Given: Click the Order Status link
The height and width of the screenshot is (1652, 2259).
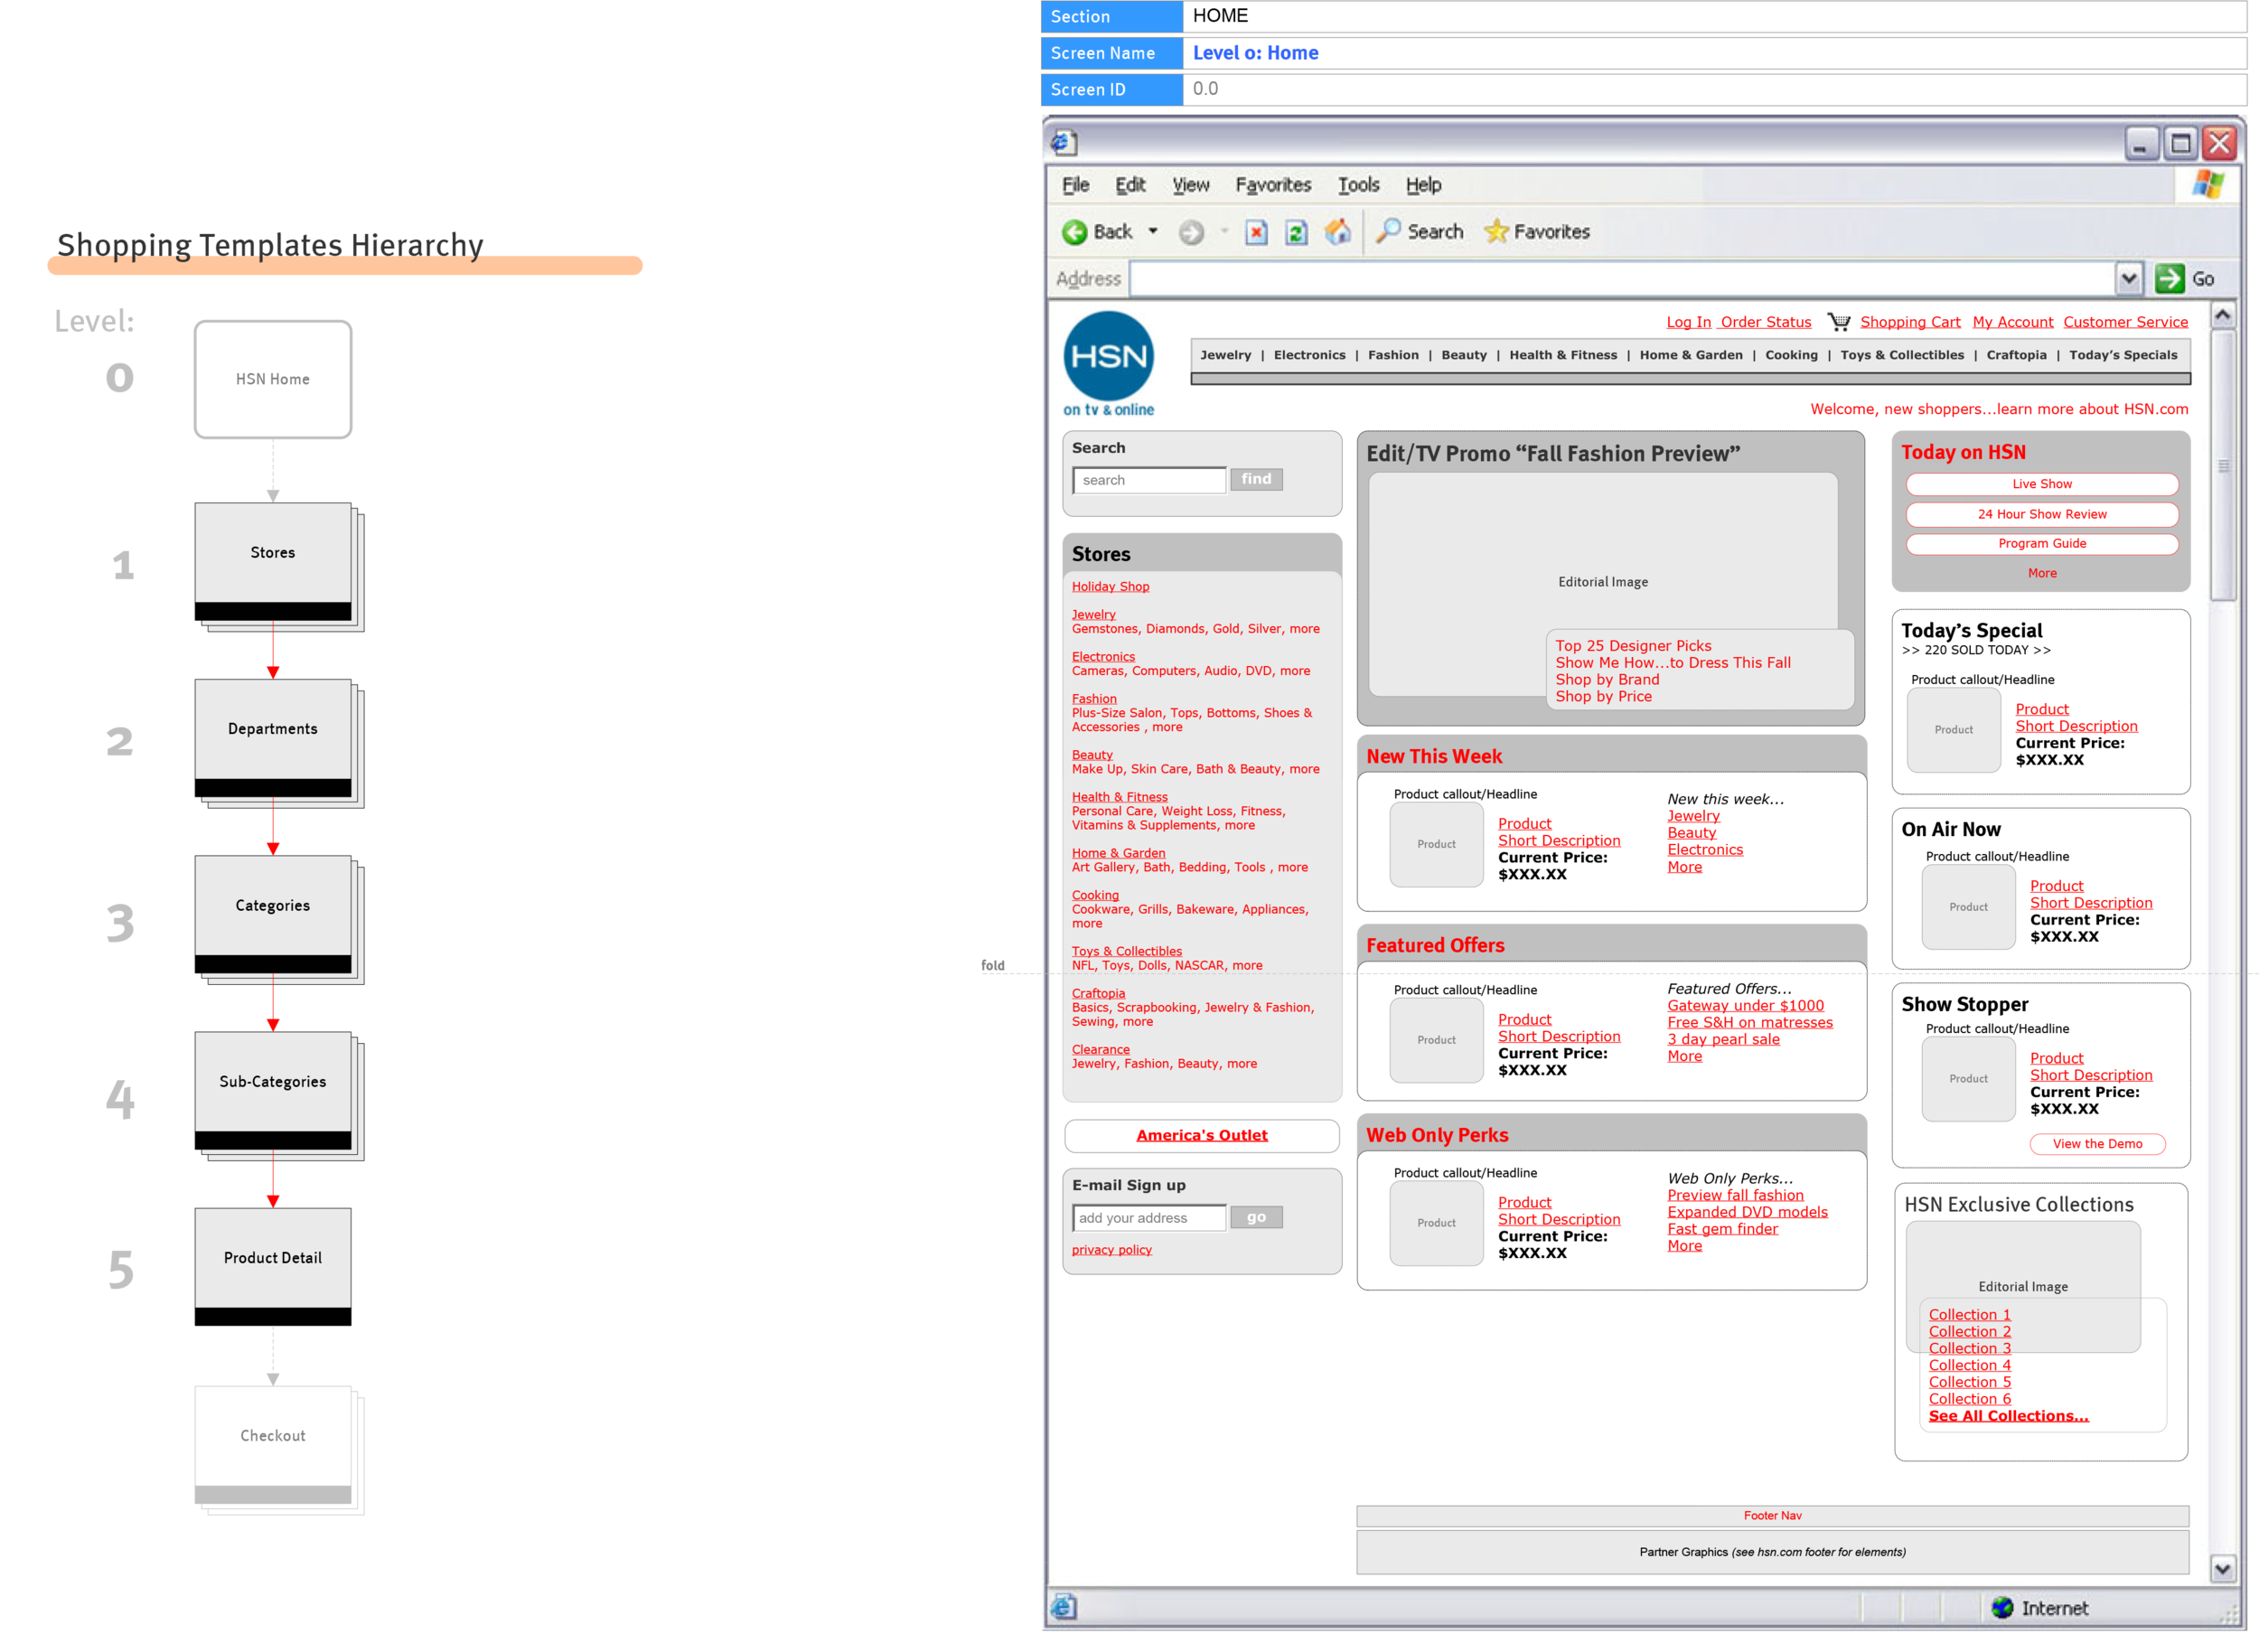Looking at the screenshot, I should pyautogui.click(x=1765, y=322).
